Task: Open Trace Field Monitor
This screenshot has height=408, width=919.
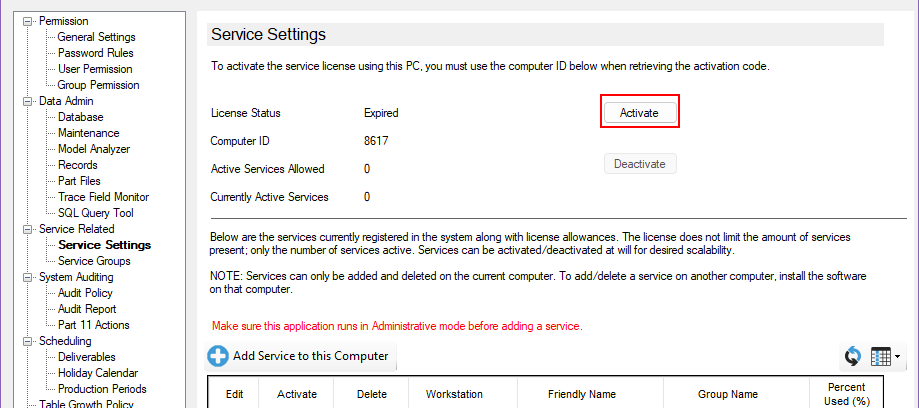Action: pyautogui.click(x=103, y=197)
